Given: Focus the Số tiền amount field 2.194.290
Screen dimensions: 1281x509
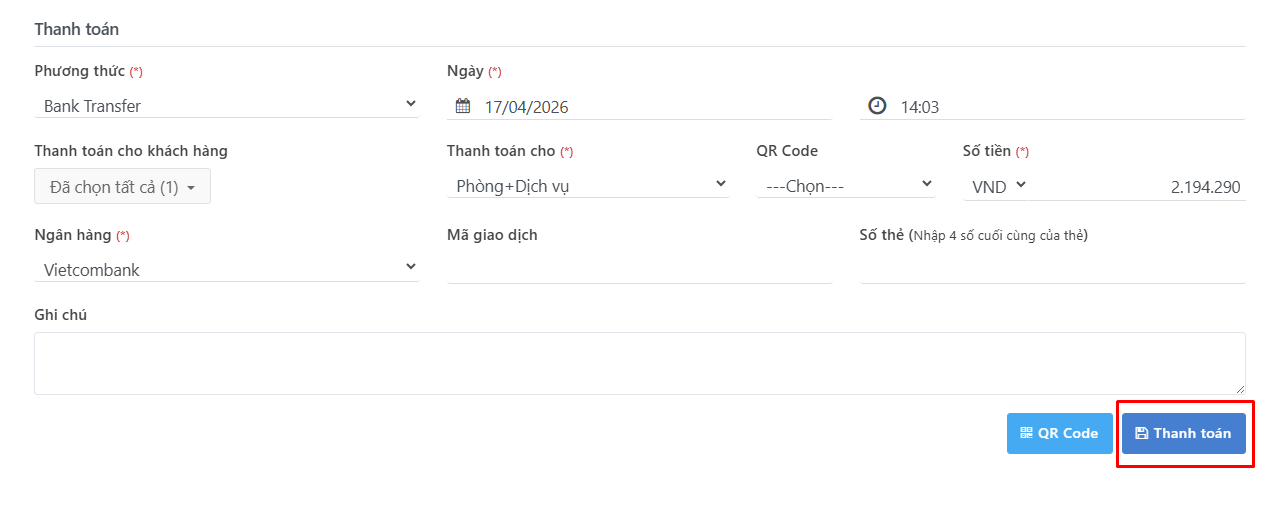Looking at the screenshot, I should (1137, 187).
